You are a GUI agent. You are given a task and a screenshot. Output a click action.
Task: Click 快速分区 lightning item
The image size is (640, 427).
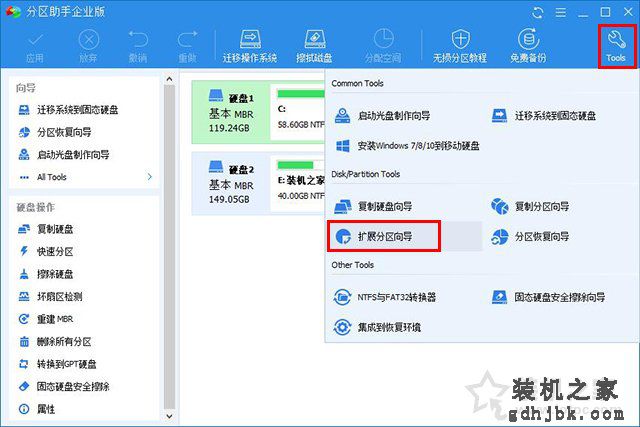click(46, 251)
